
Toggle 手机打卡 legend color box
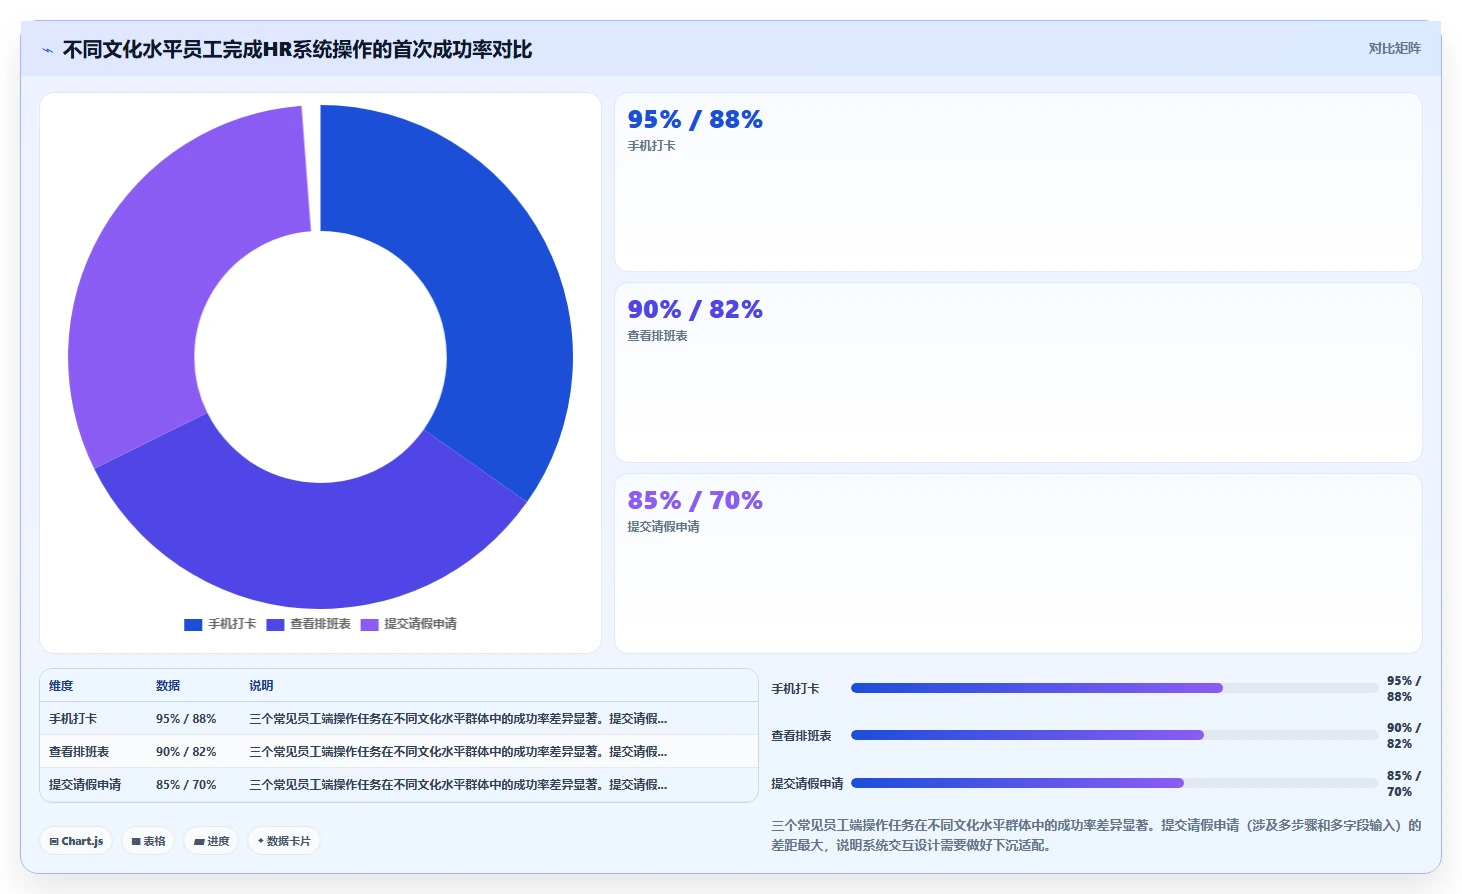click(x=193, y=624)
